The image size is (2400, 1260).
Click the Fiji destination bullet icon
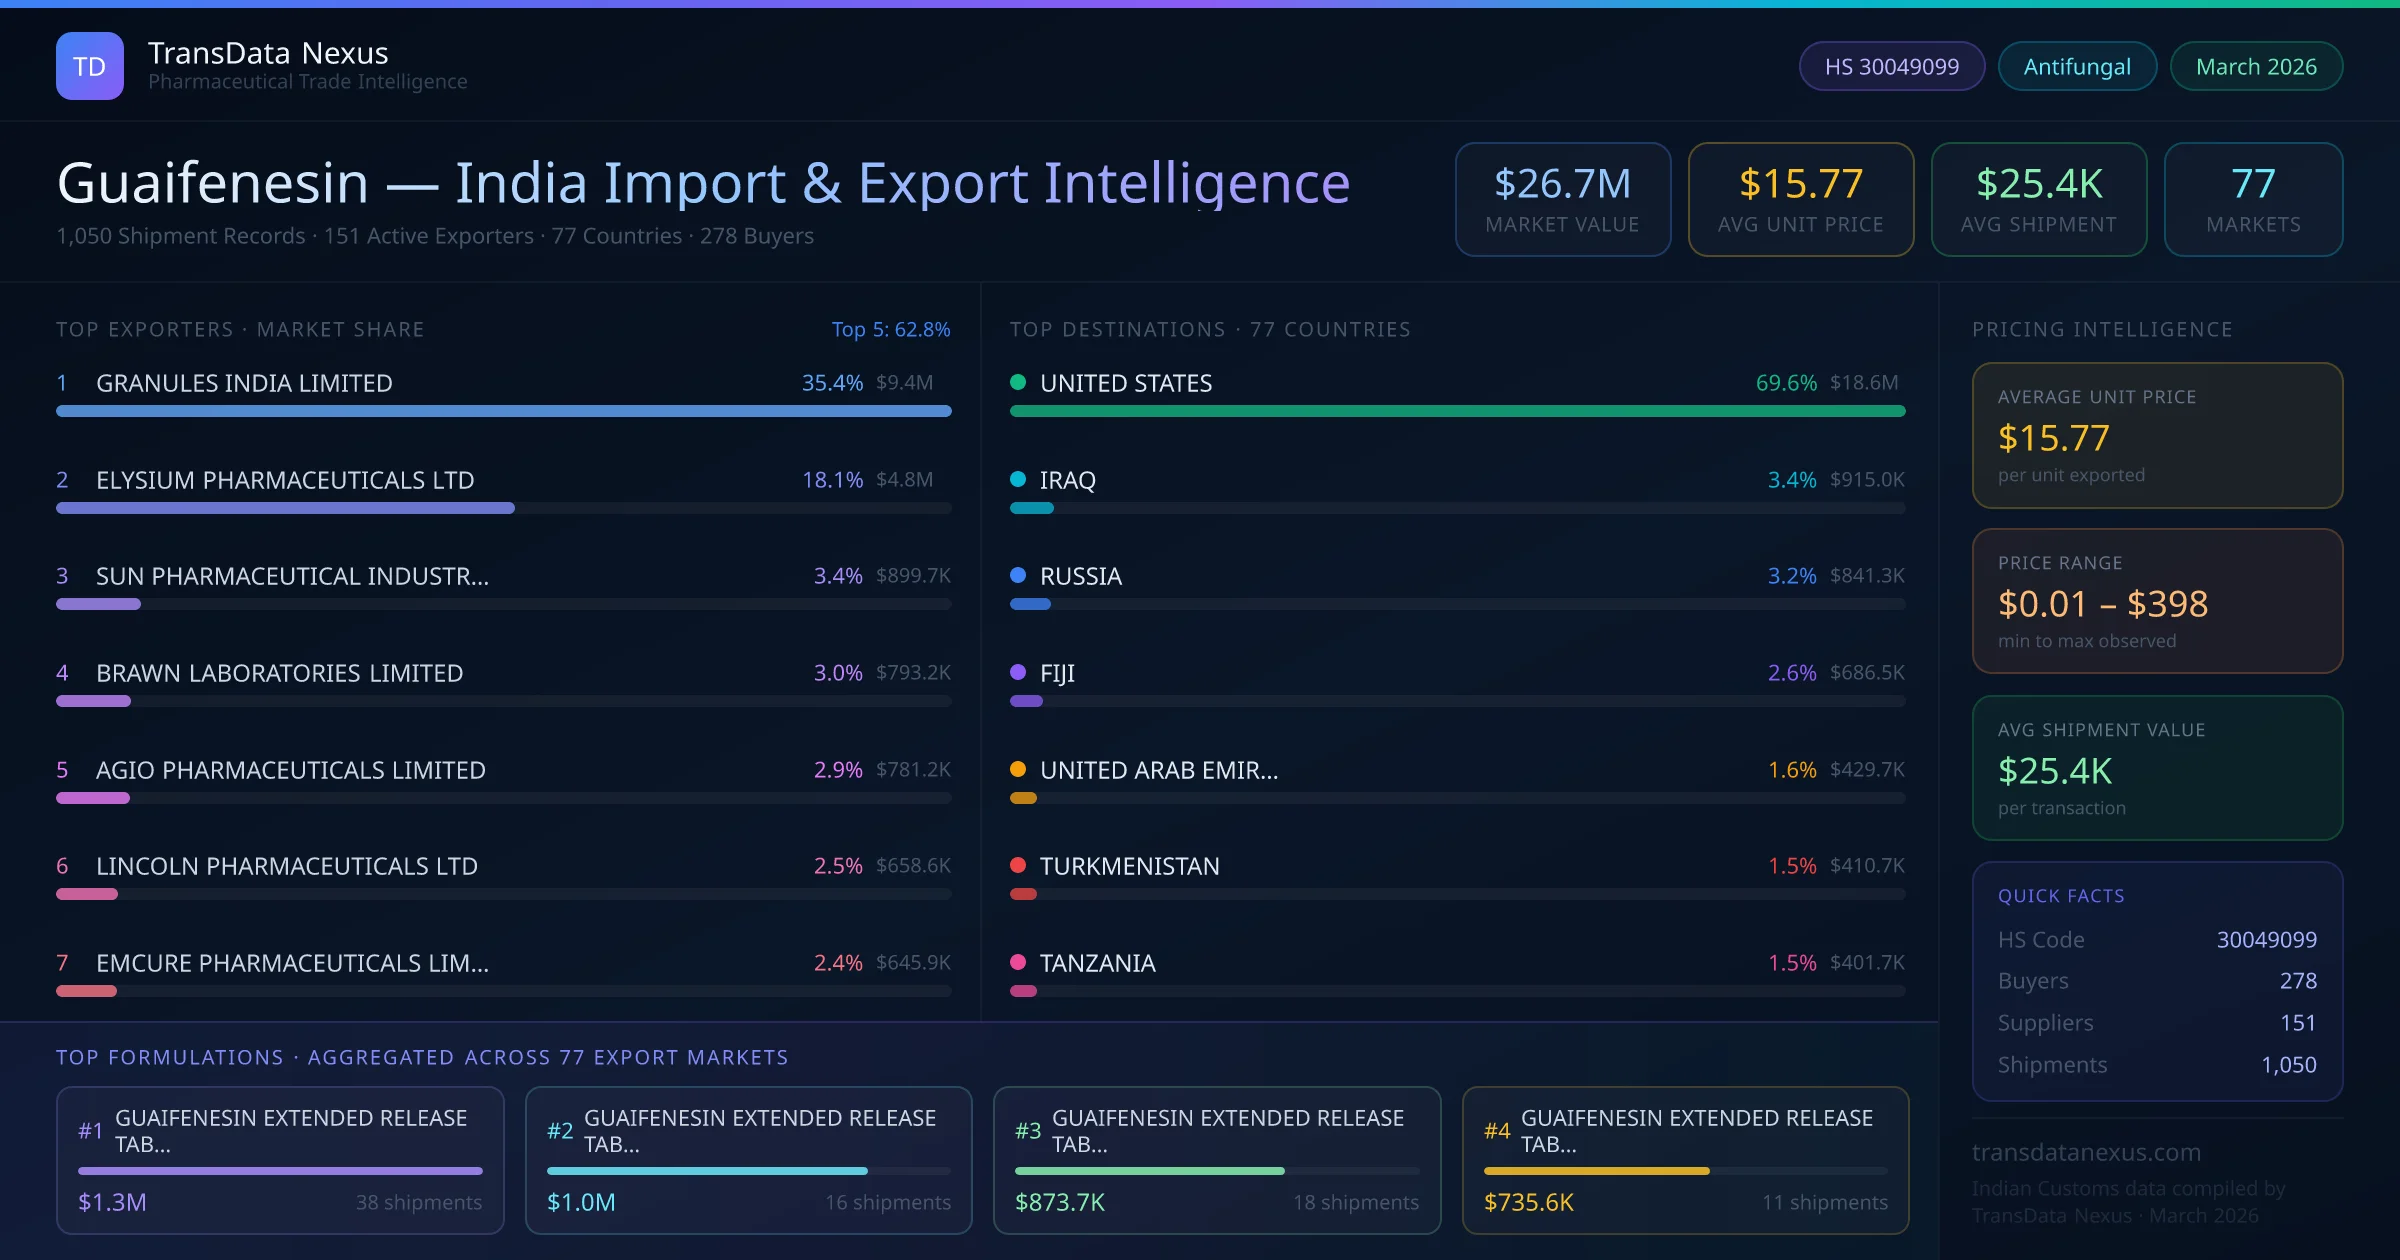(1019, 673)
